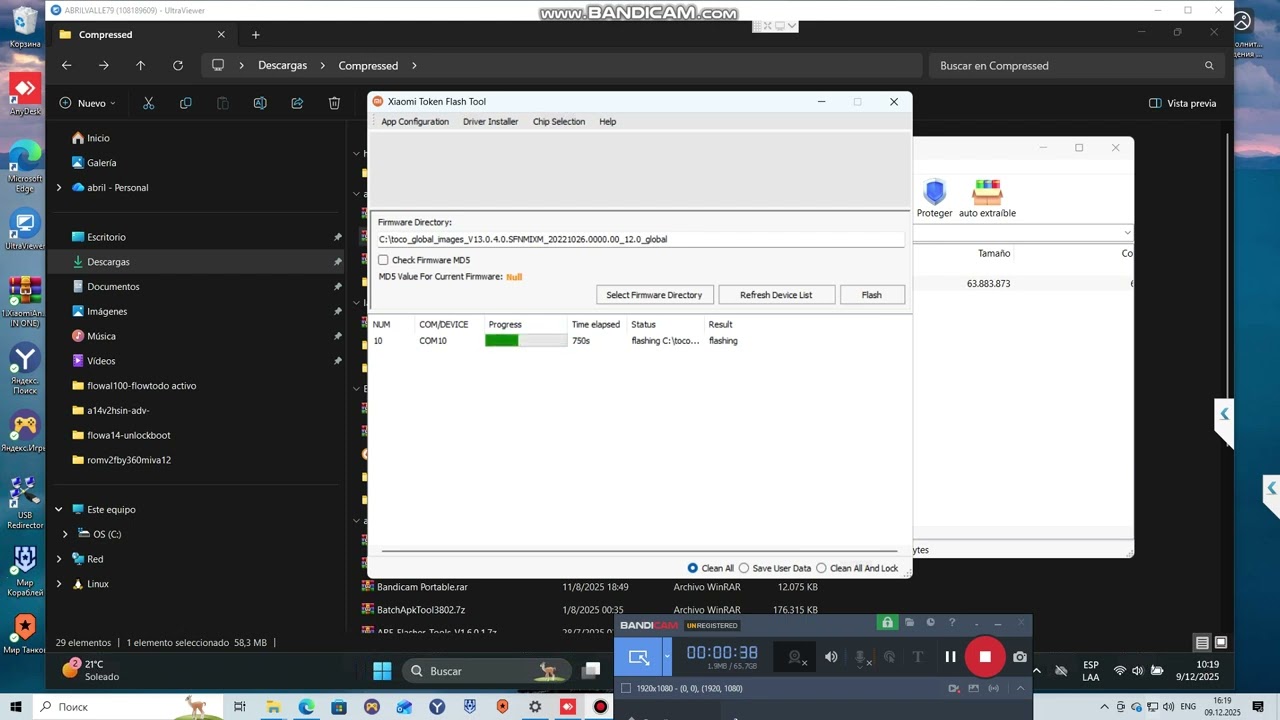Enable Check Firmware MD5 checkbox
The height and width of the screenshot is (720, 1280).
pyautogui.click(x=383, y=260)
